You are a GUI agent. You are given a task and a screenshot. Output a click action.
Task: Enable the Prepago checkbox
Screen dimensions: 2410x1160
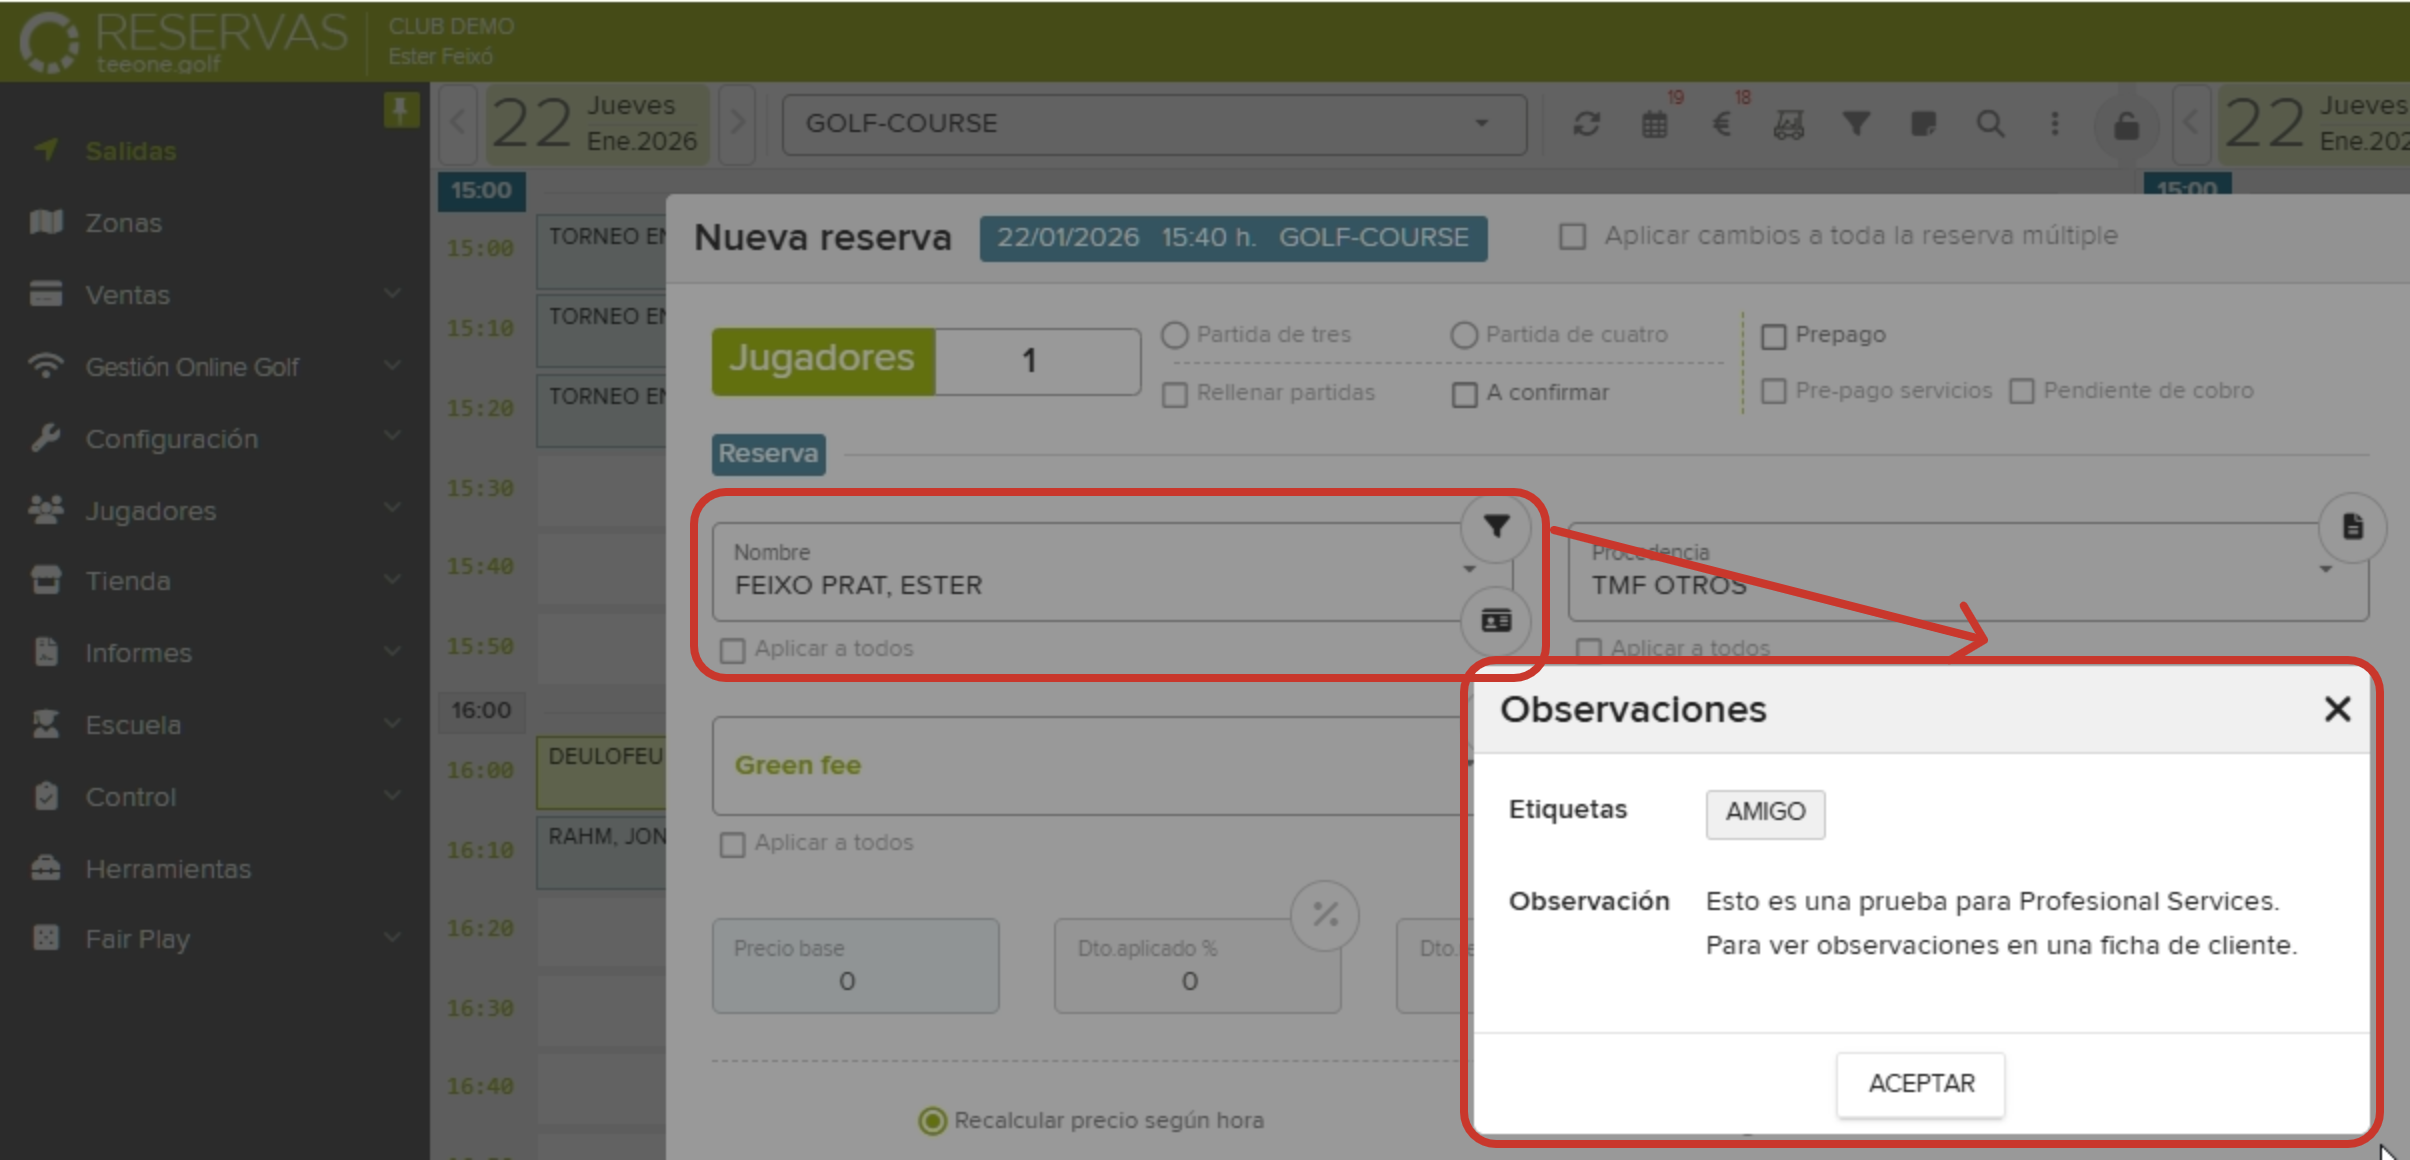pyautogui.click(x=1776, y=335)
